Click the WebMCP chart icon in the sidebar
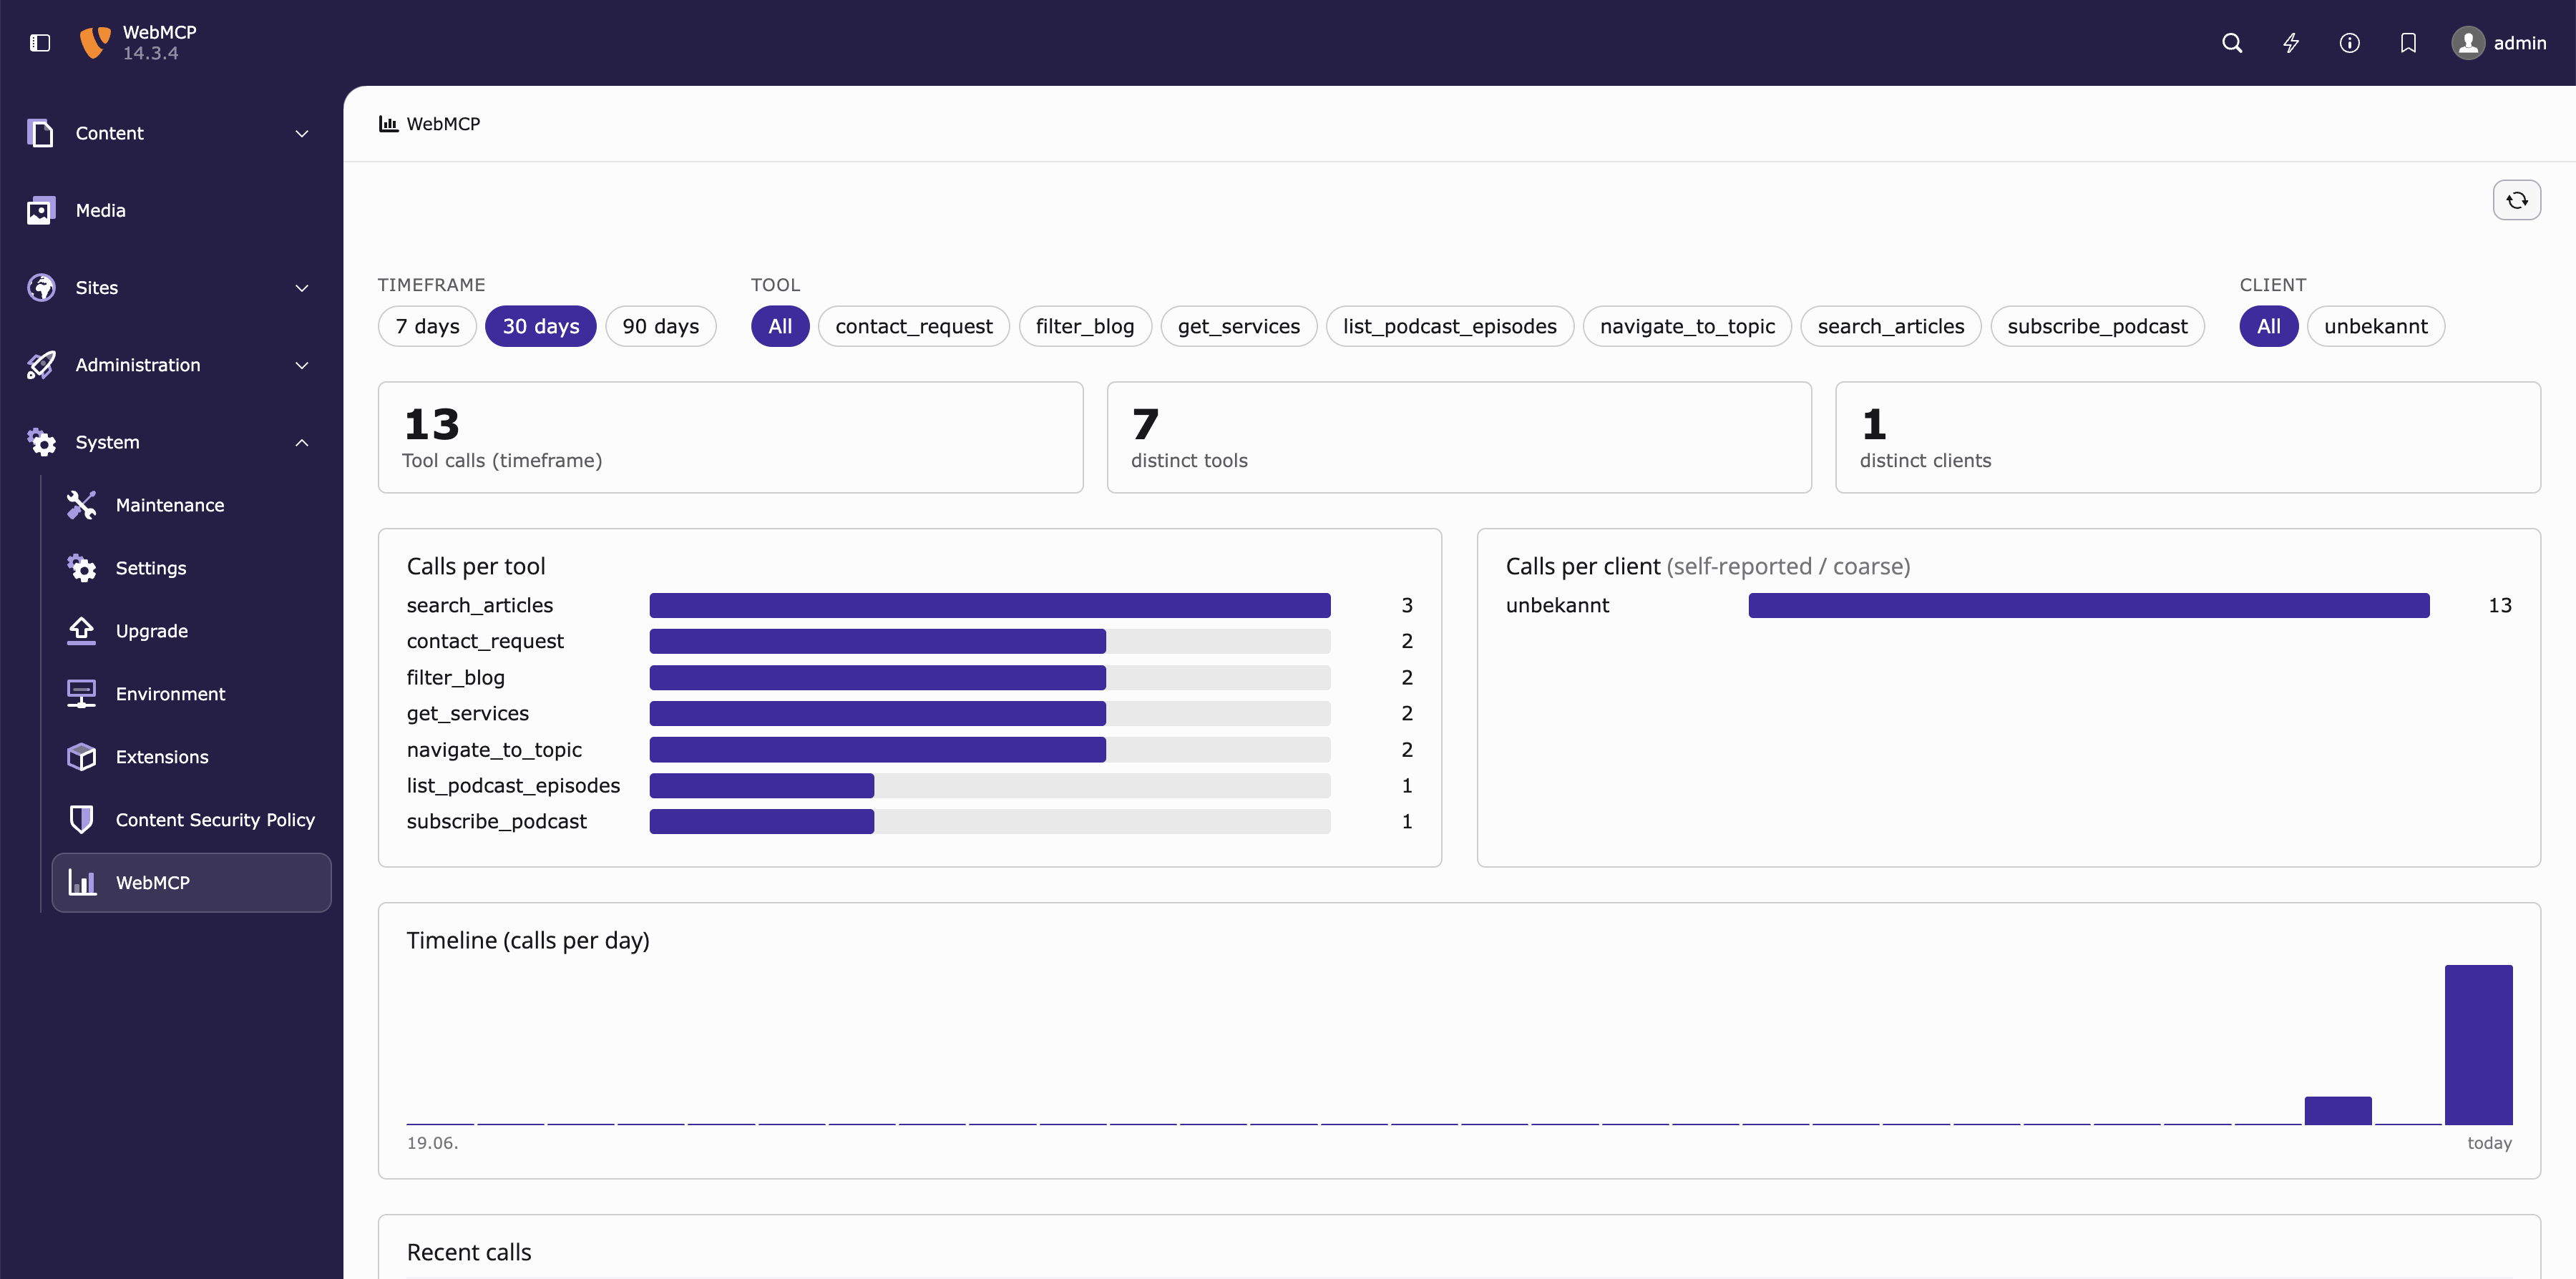Viewport: 2576px width, 1279px height. (x=82, y=882)
